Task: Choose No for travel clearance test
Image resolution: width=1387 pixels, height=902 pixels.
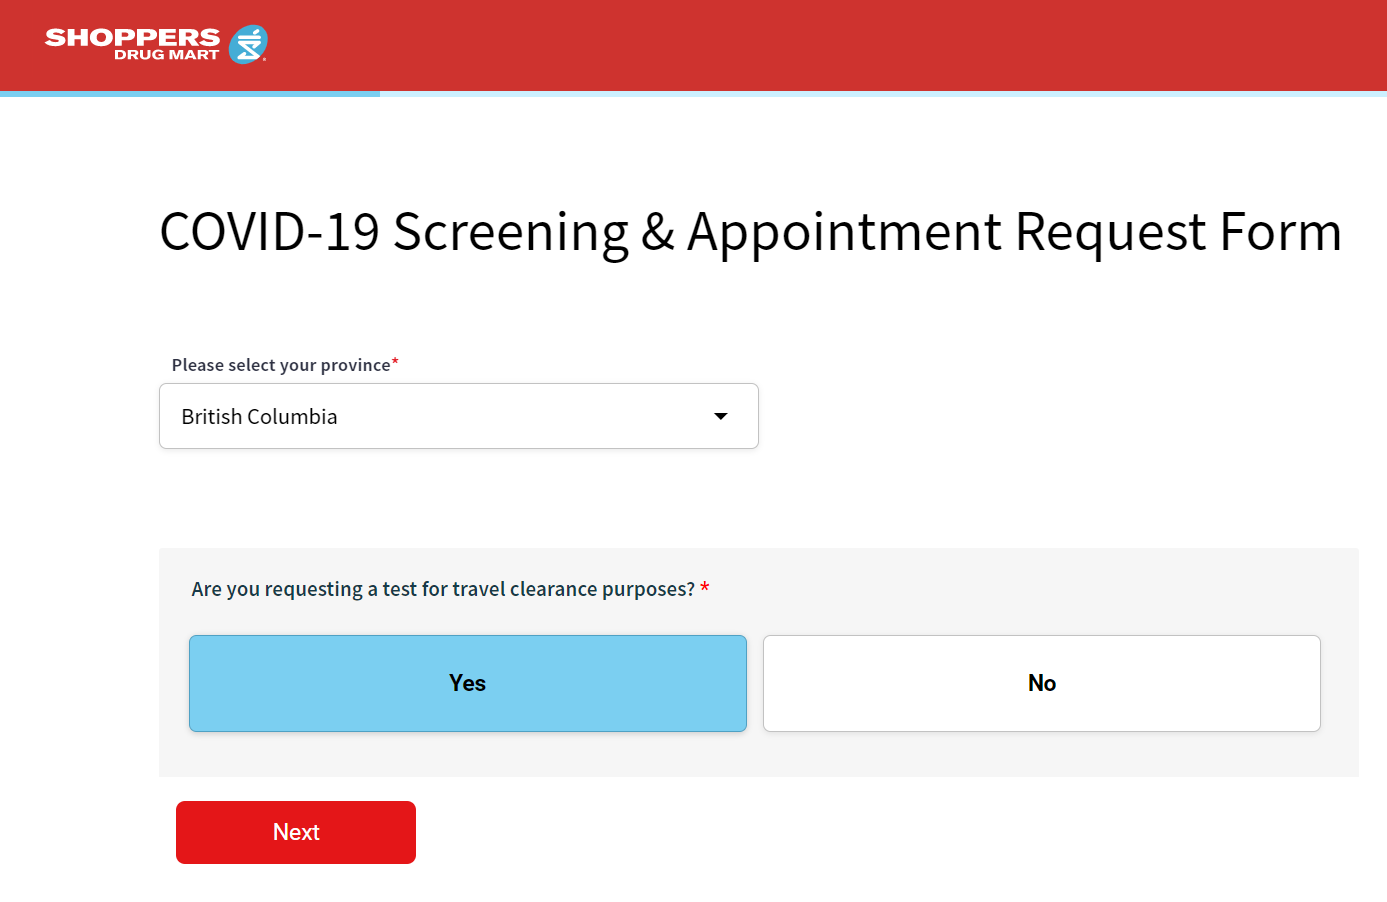Action: coord(1041,683)
